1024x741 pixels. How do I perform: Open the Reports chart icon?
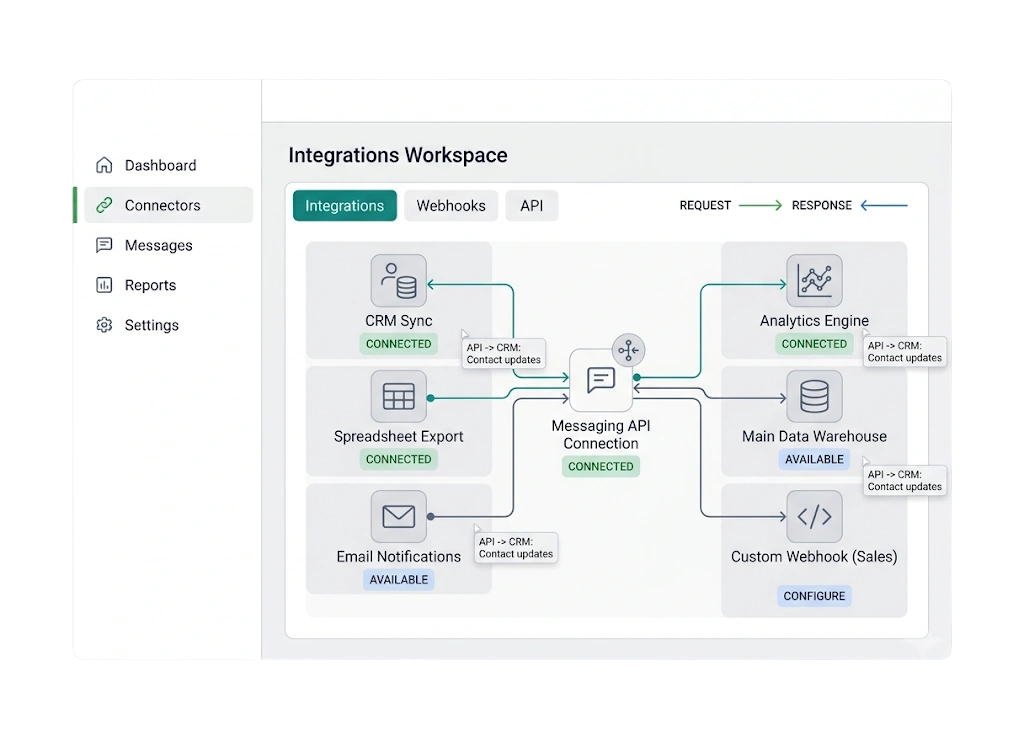pos(104,285)
